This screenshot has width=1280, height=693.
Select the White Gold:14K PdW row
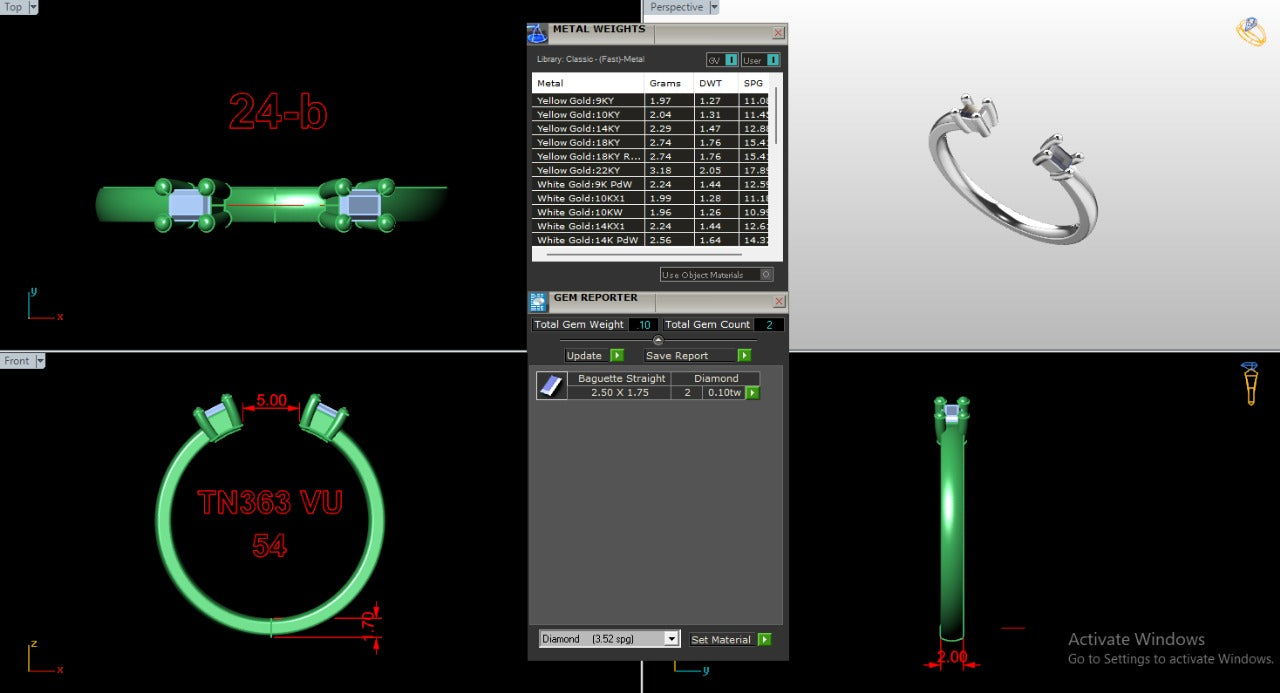pyautogui.click(x=650, y=240)
